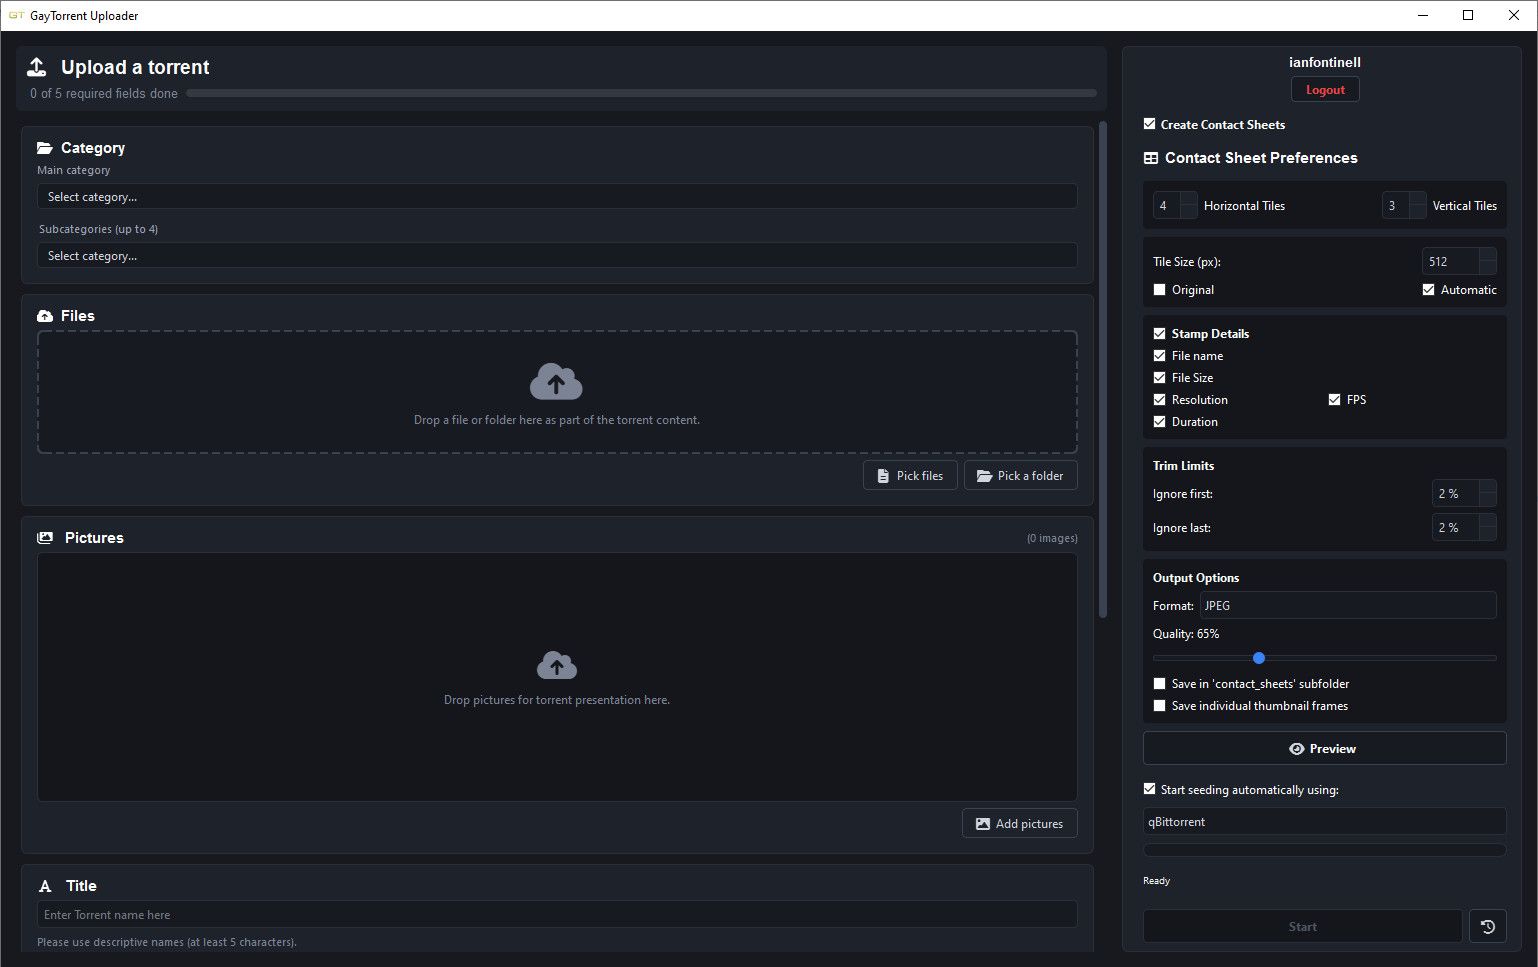
Task: Click the Torrent name input field
Action: (x=557, y=915)
